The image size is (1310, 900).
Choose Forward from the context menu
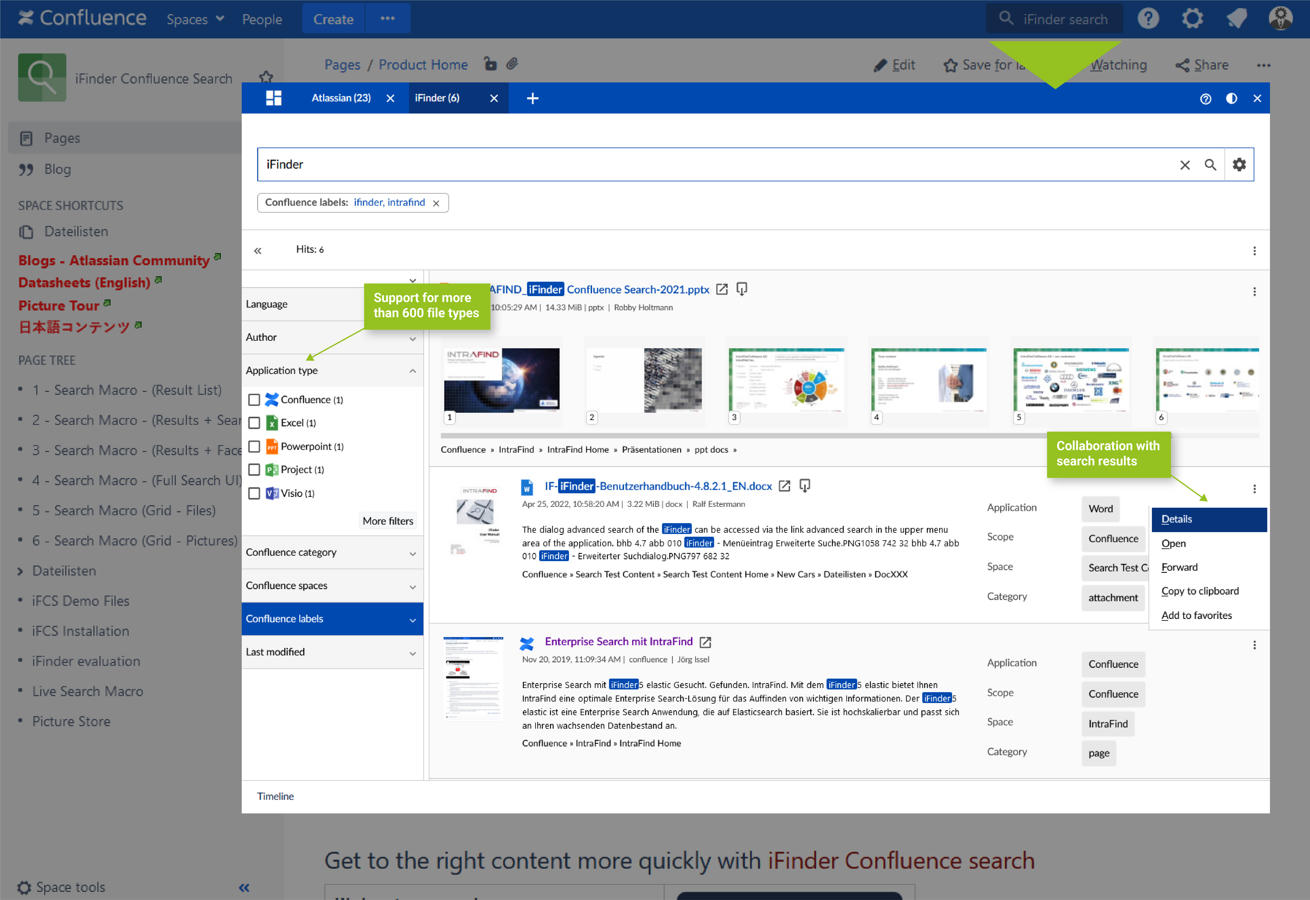click(x=1209, y=567)
